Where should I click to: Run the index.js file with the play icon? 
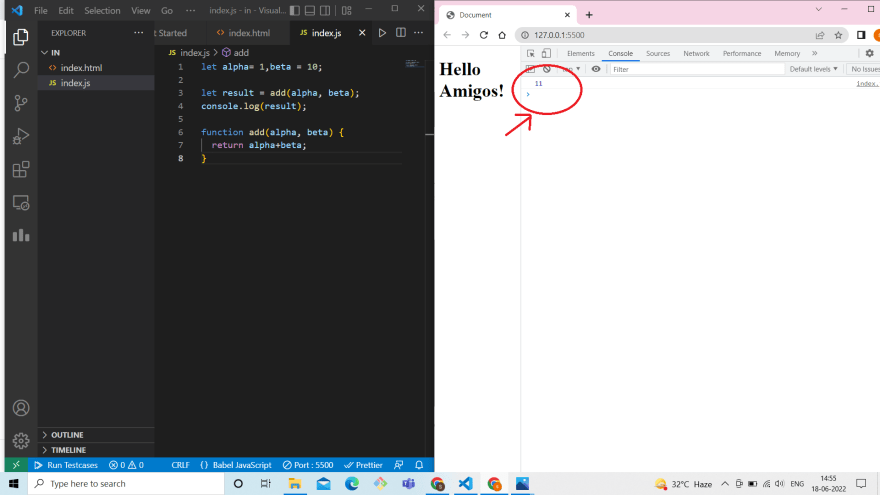click(382, 33)
